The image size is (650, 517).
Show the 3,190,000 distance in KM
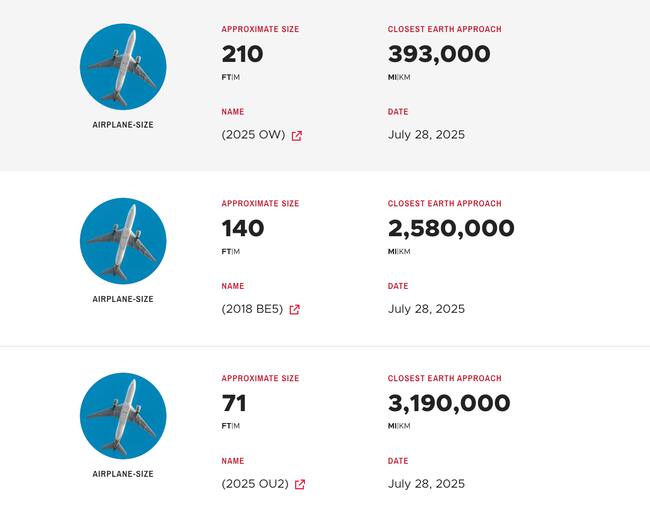click(x=405, y=426)
